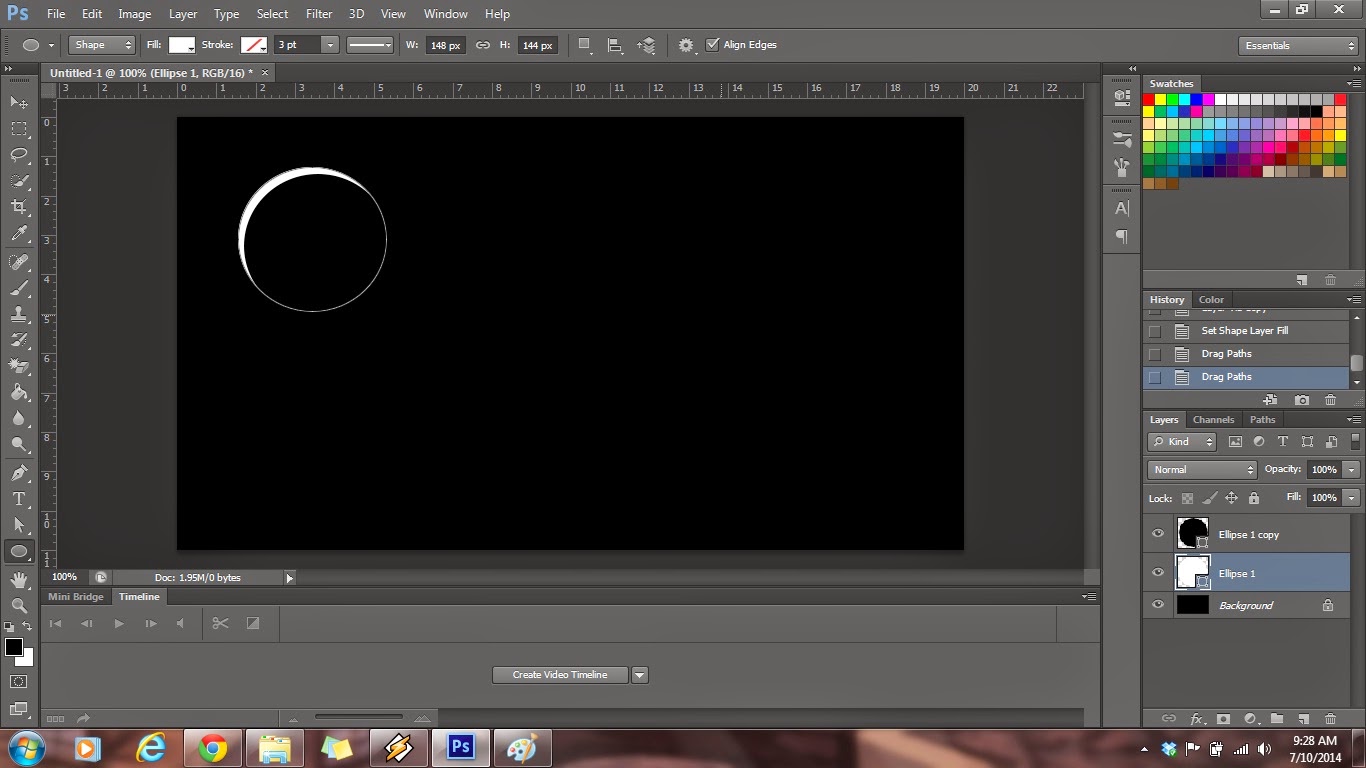Open dropdown arrow next to Create Video Timeline

click(640, 675)
